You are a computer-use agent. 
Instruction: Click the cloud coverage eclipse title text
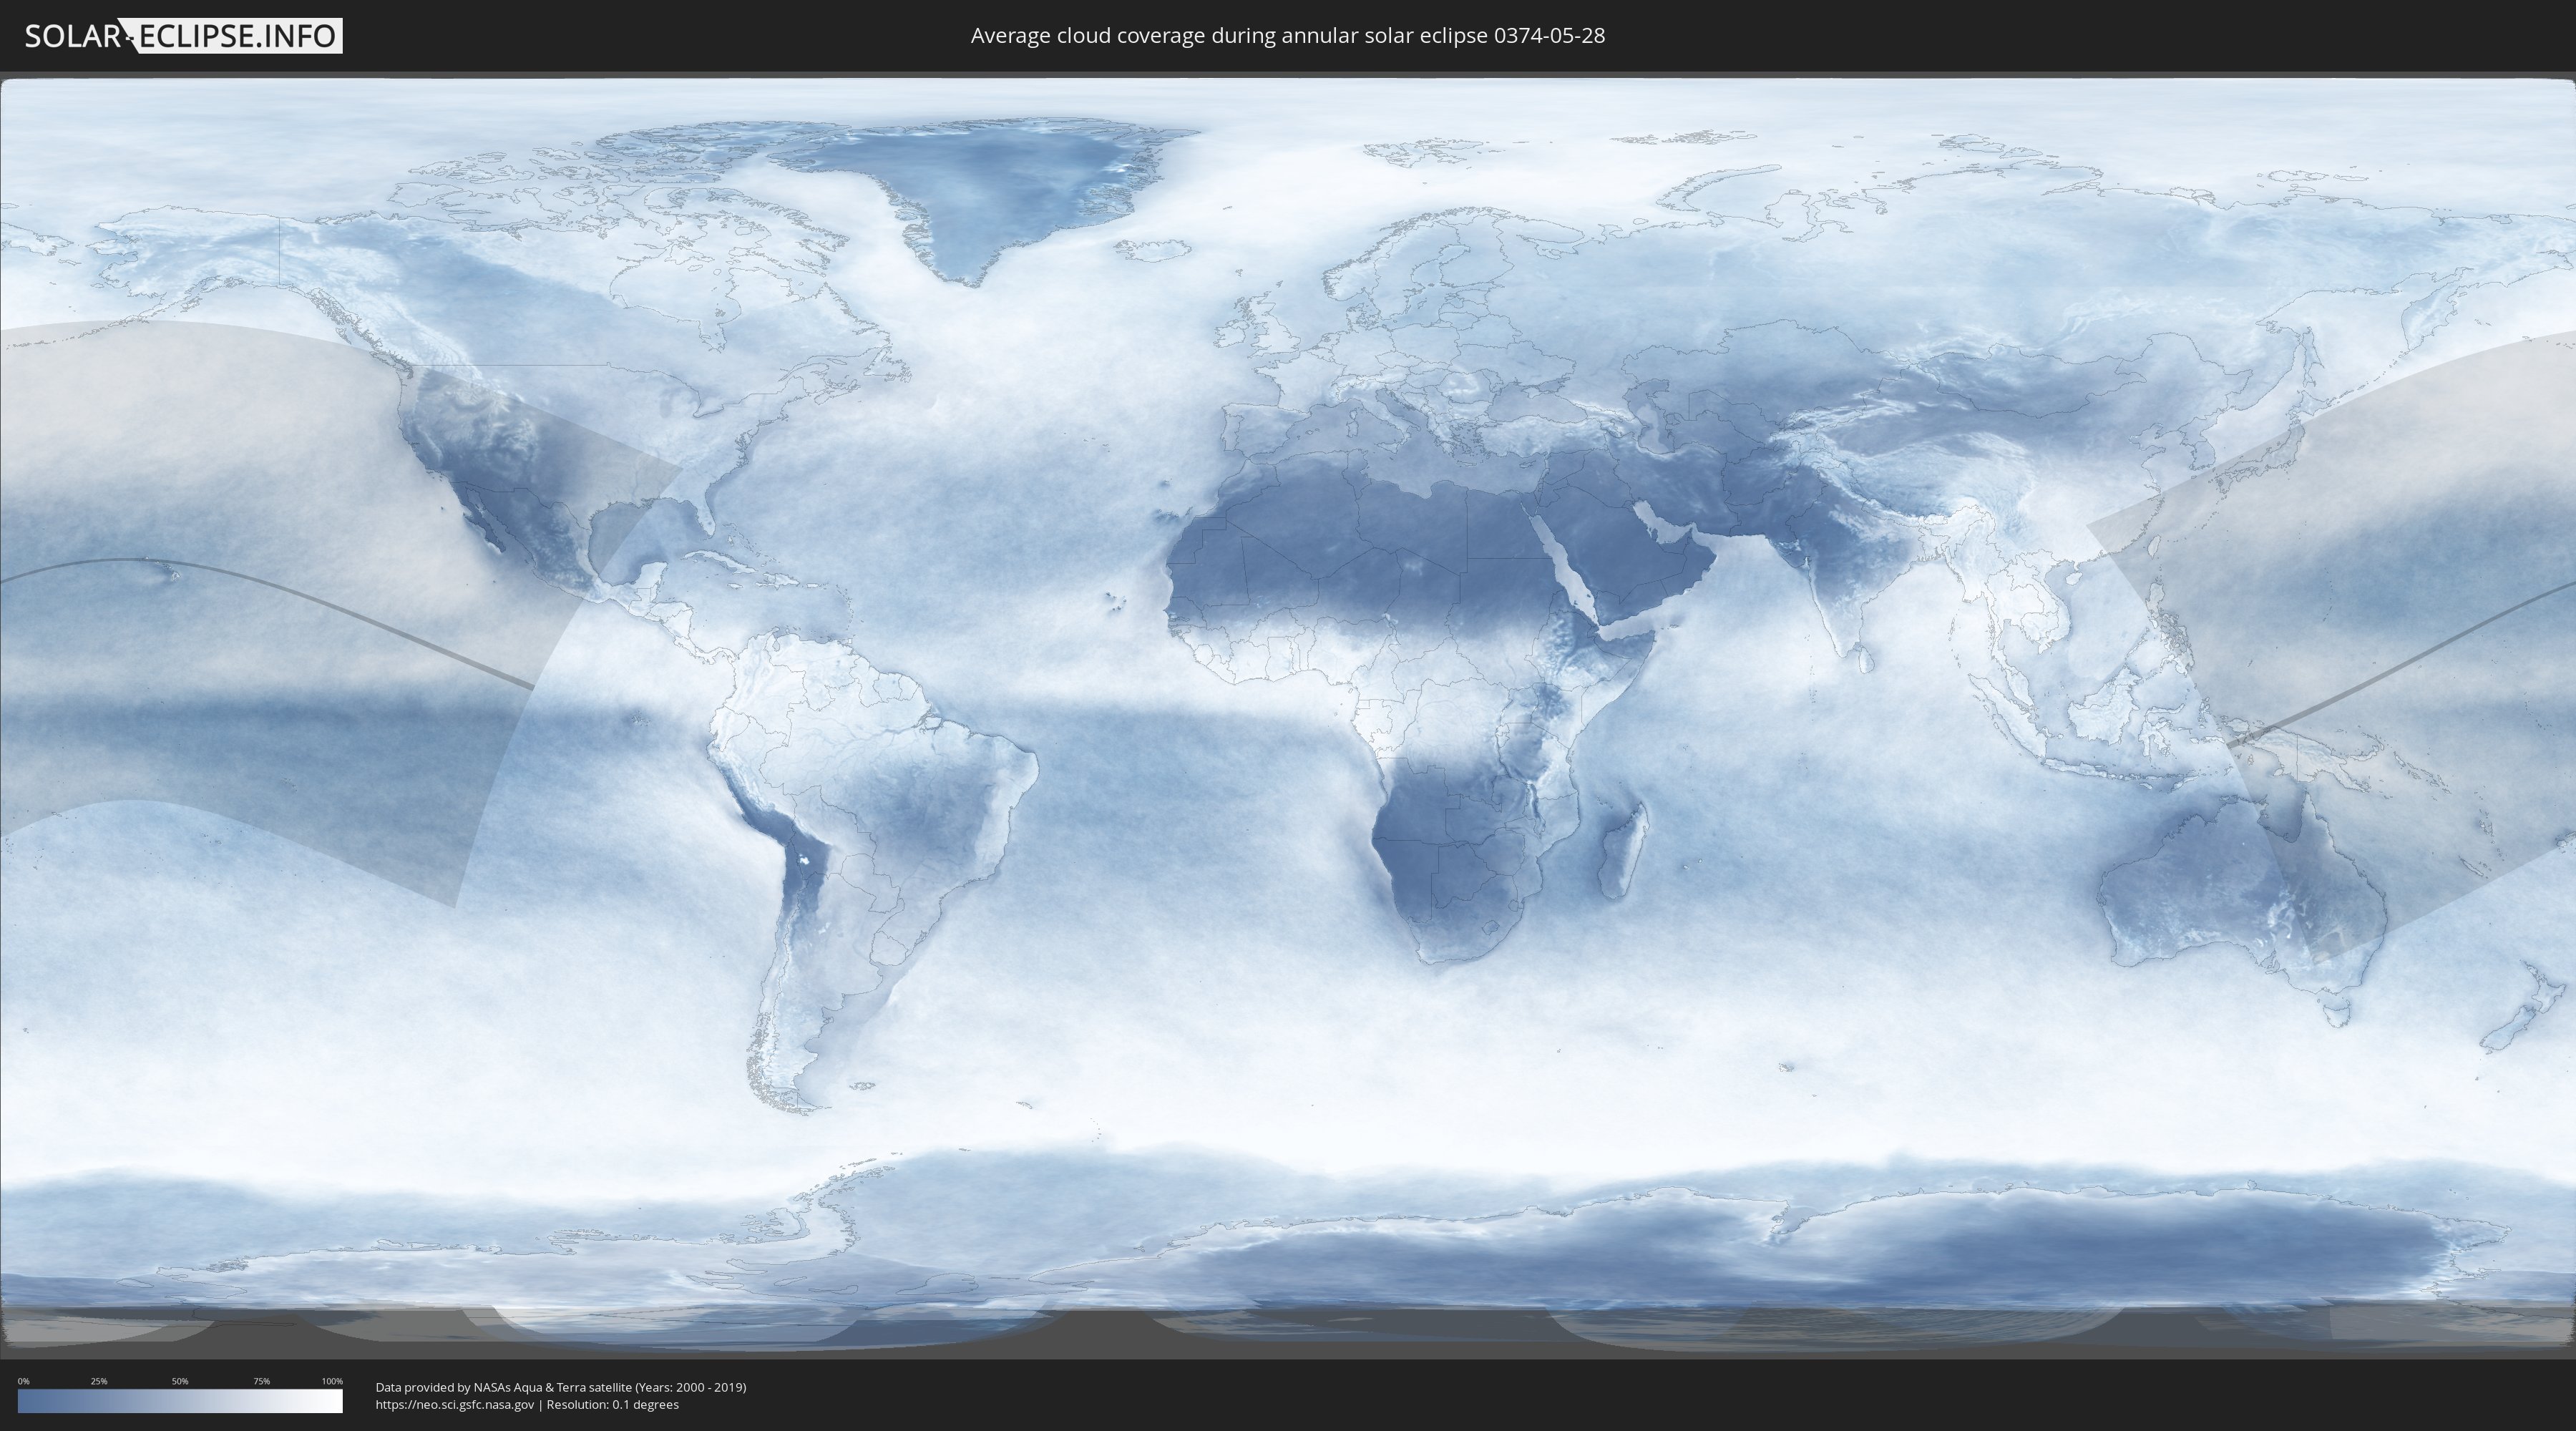(1288, 36)
